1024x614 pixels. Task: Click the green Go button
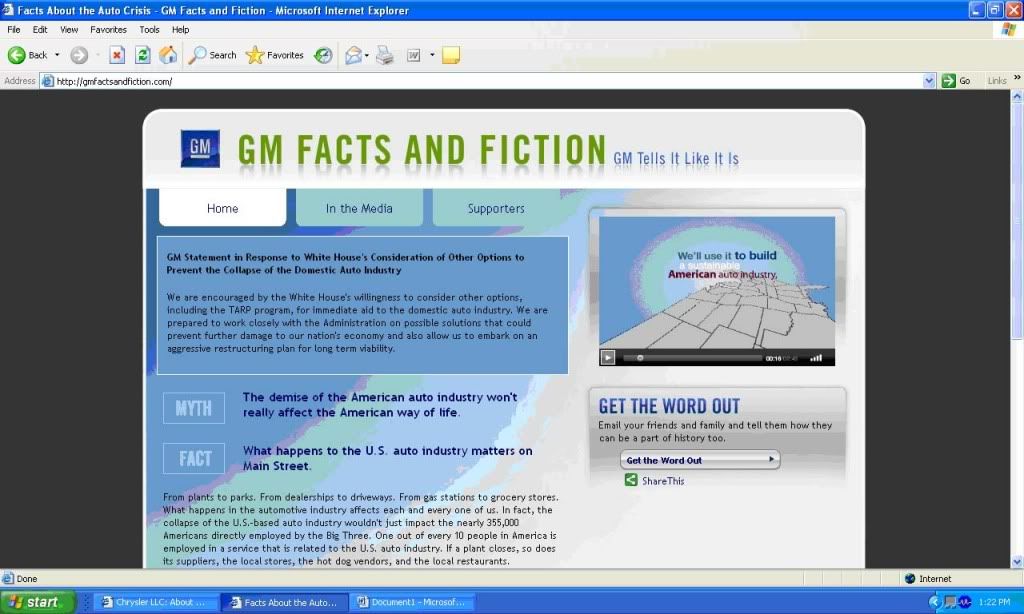click(956, 81)
